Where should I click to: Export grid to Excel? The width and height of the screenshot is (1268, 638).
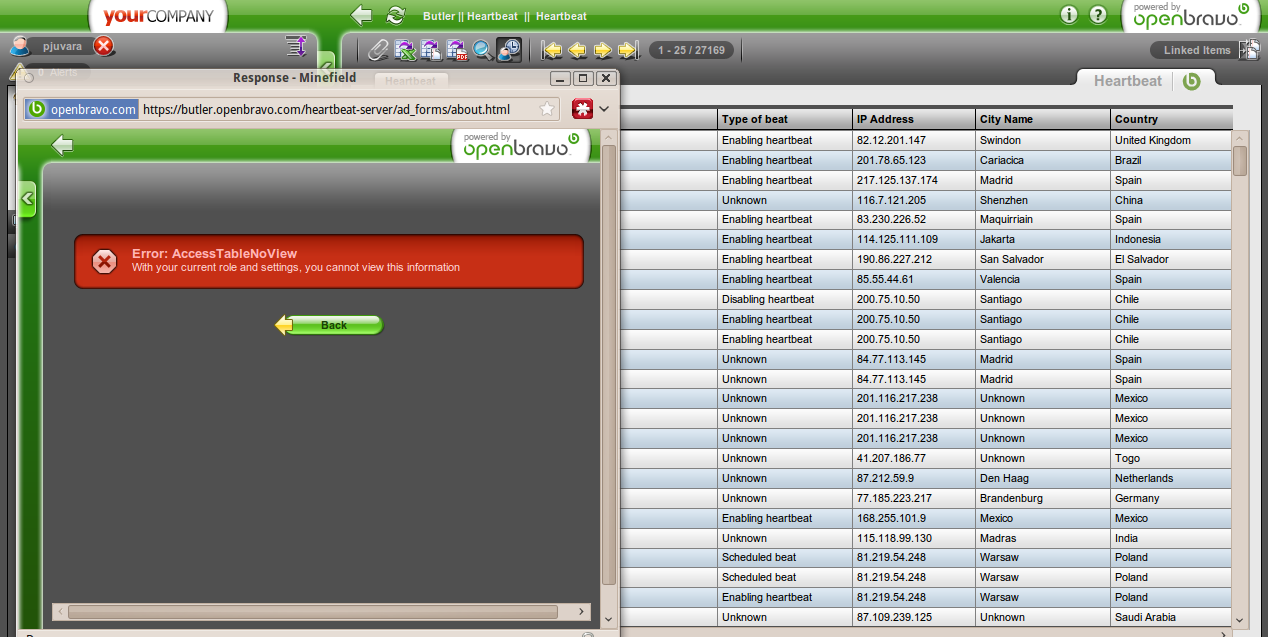[x=405, y=49]
